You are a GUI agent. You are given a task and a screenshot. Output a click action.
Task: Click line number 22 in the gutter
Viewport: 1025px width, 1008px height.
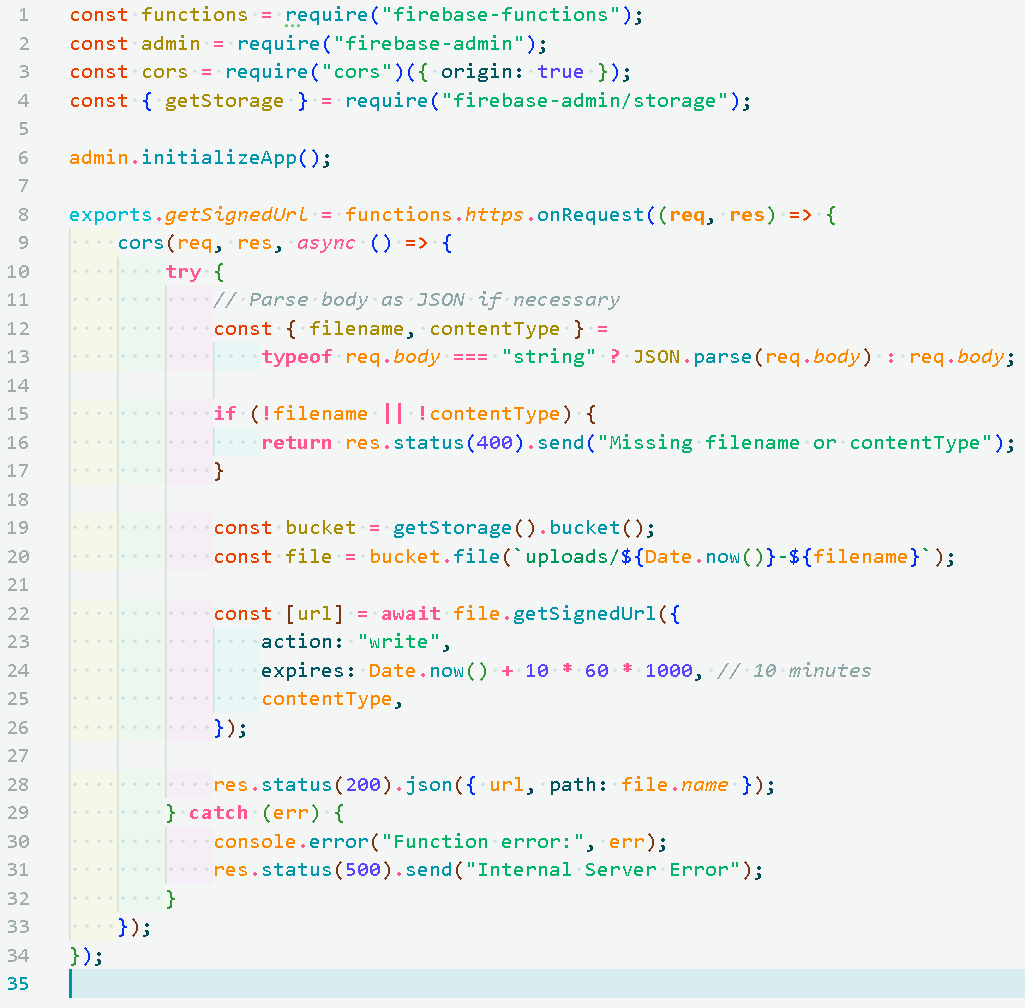[18, 613]
